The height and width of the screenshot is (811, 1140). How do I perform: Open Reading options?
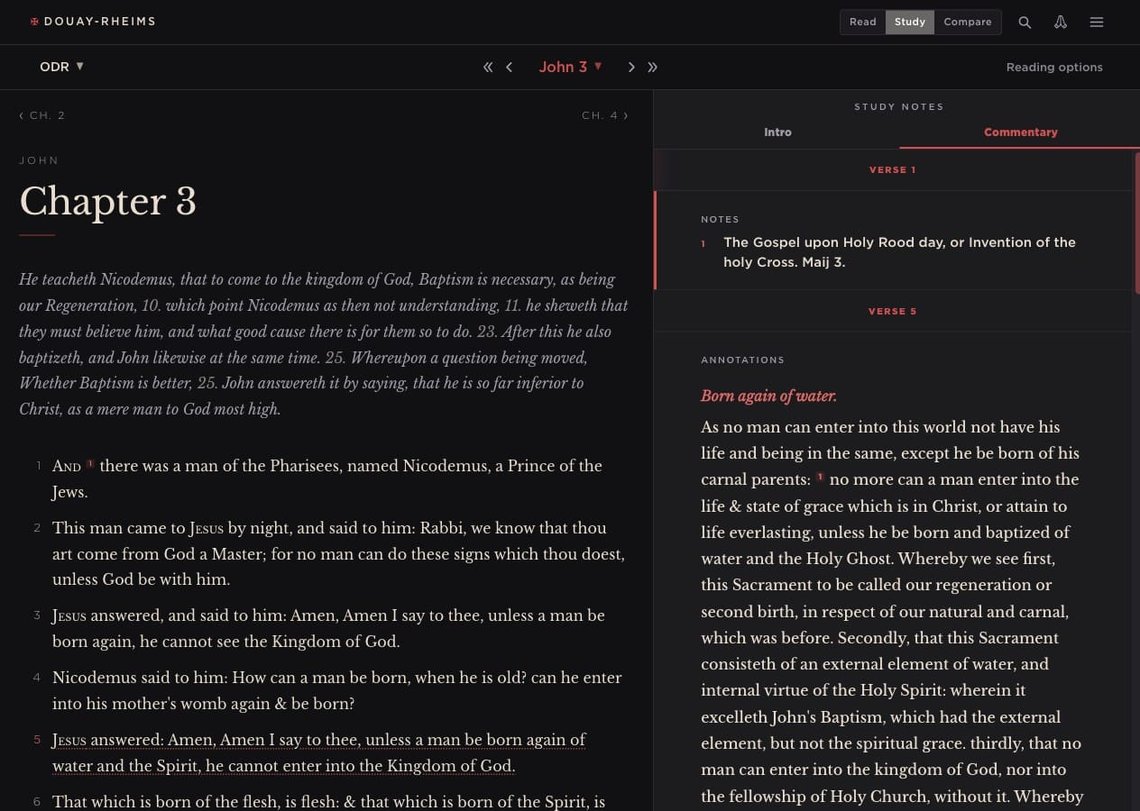click(1054, 67)
